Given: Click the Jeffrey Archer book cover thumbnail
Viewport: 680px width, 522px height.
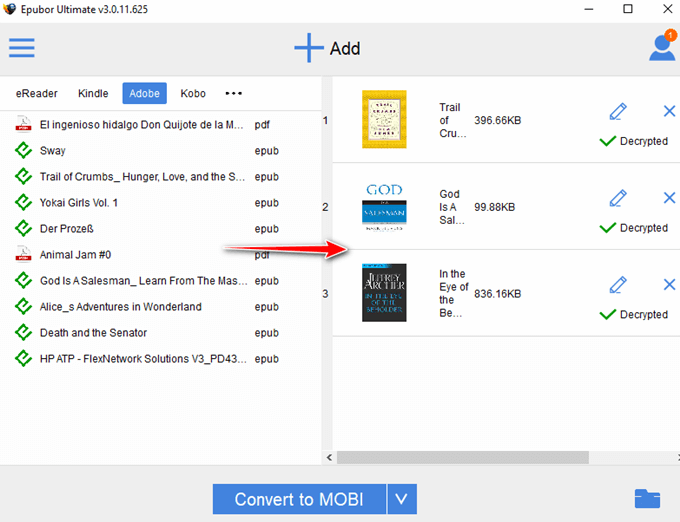Looking at the screenshot, I should coord(384,293).
